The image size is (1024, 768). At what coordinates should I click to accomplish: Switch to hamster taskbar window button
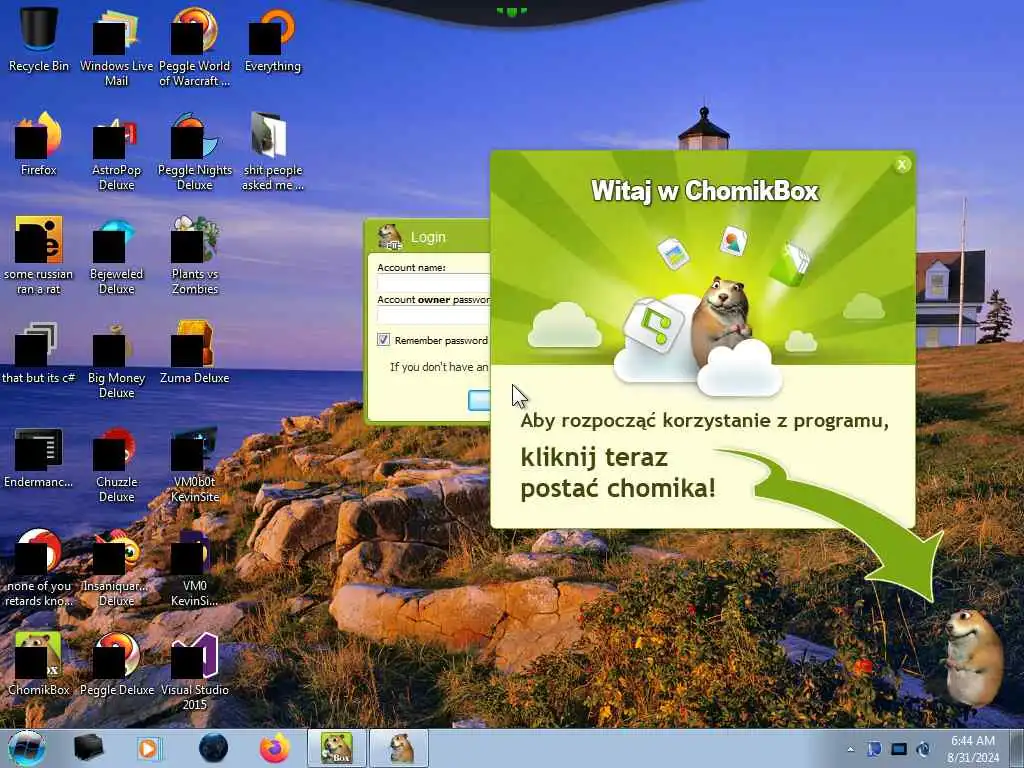pos(400,748)
